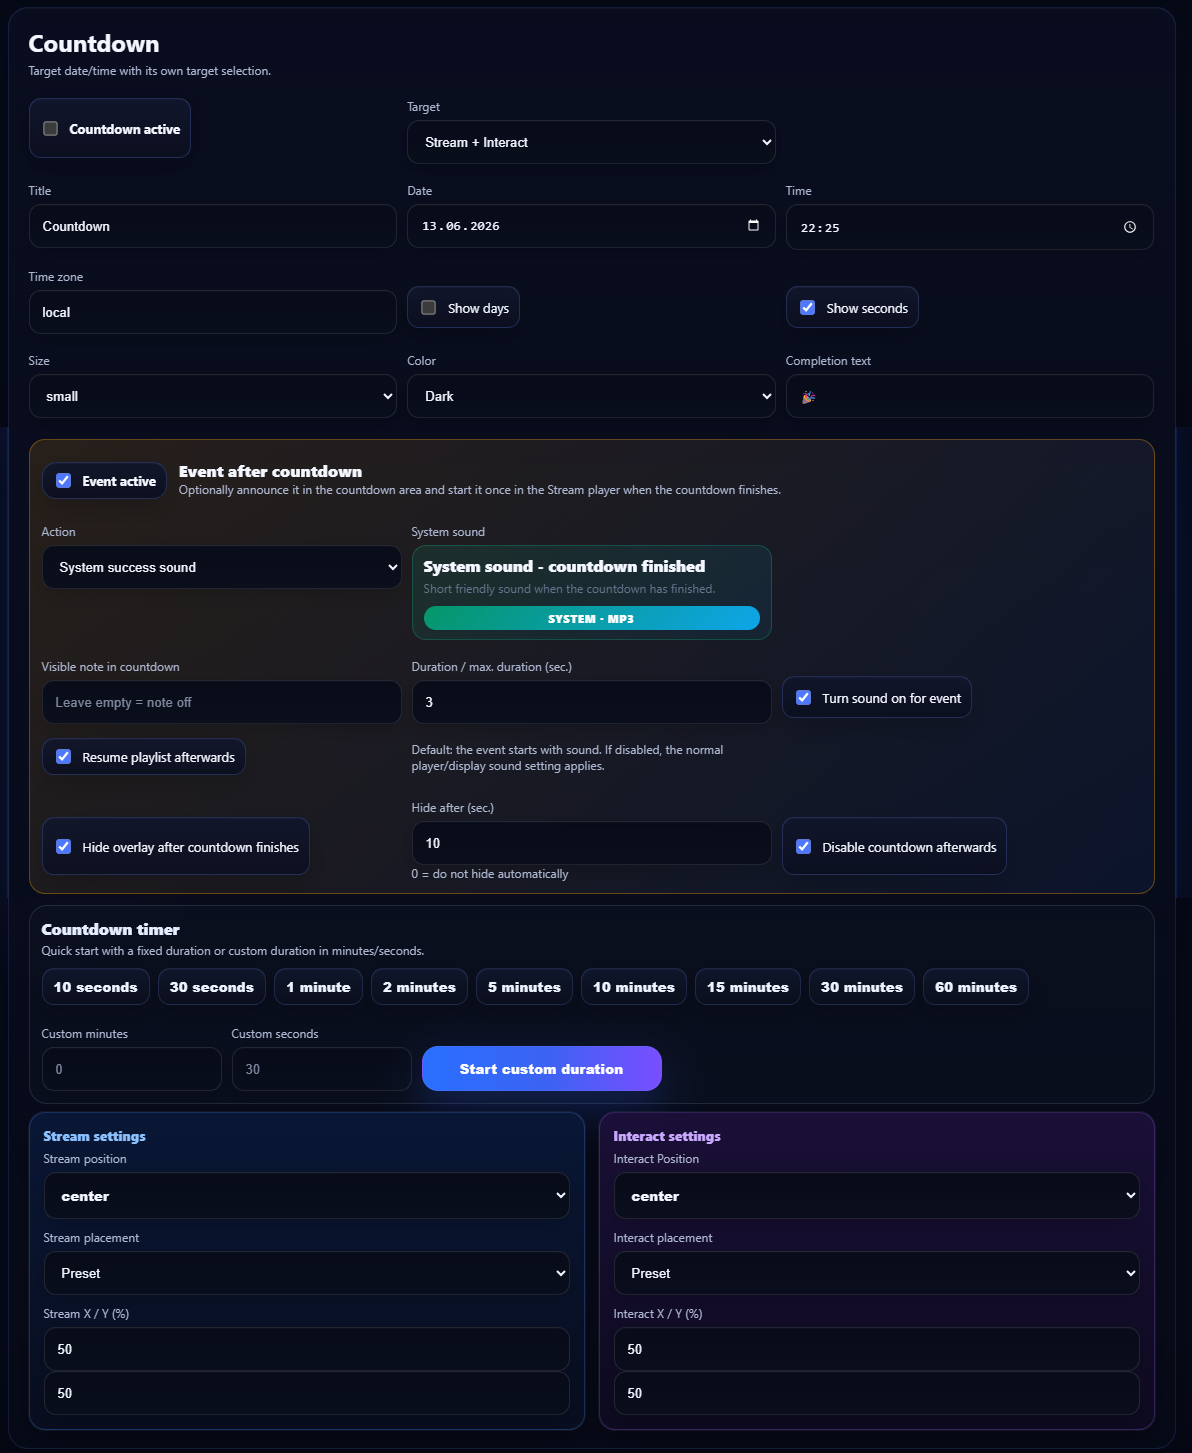Image resolution: width=1192 pixels, height=1453 pixels.
Task: Open the Color dropdown set to Dark
Action: click(x=591, y=396)
